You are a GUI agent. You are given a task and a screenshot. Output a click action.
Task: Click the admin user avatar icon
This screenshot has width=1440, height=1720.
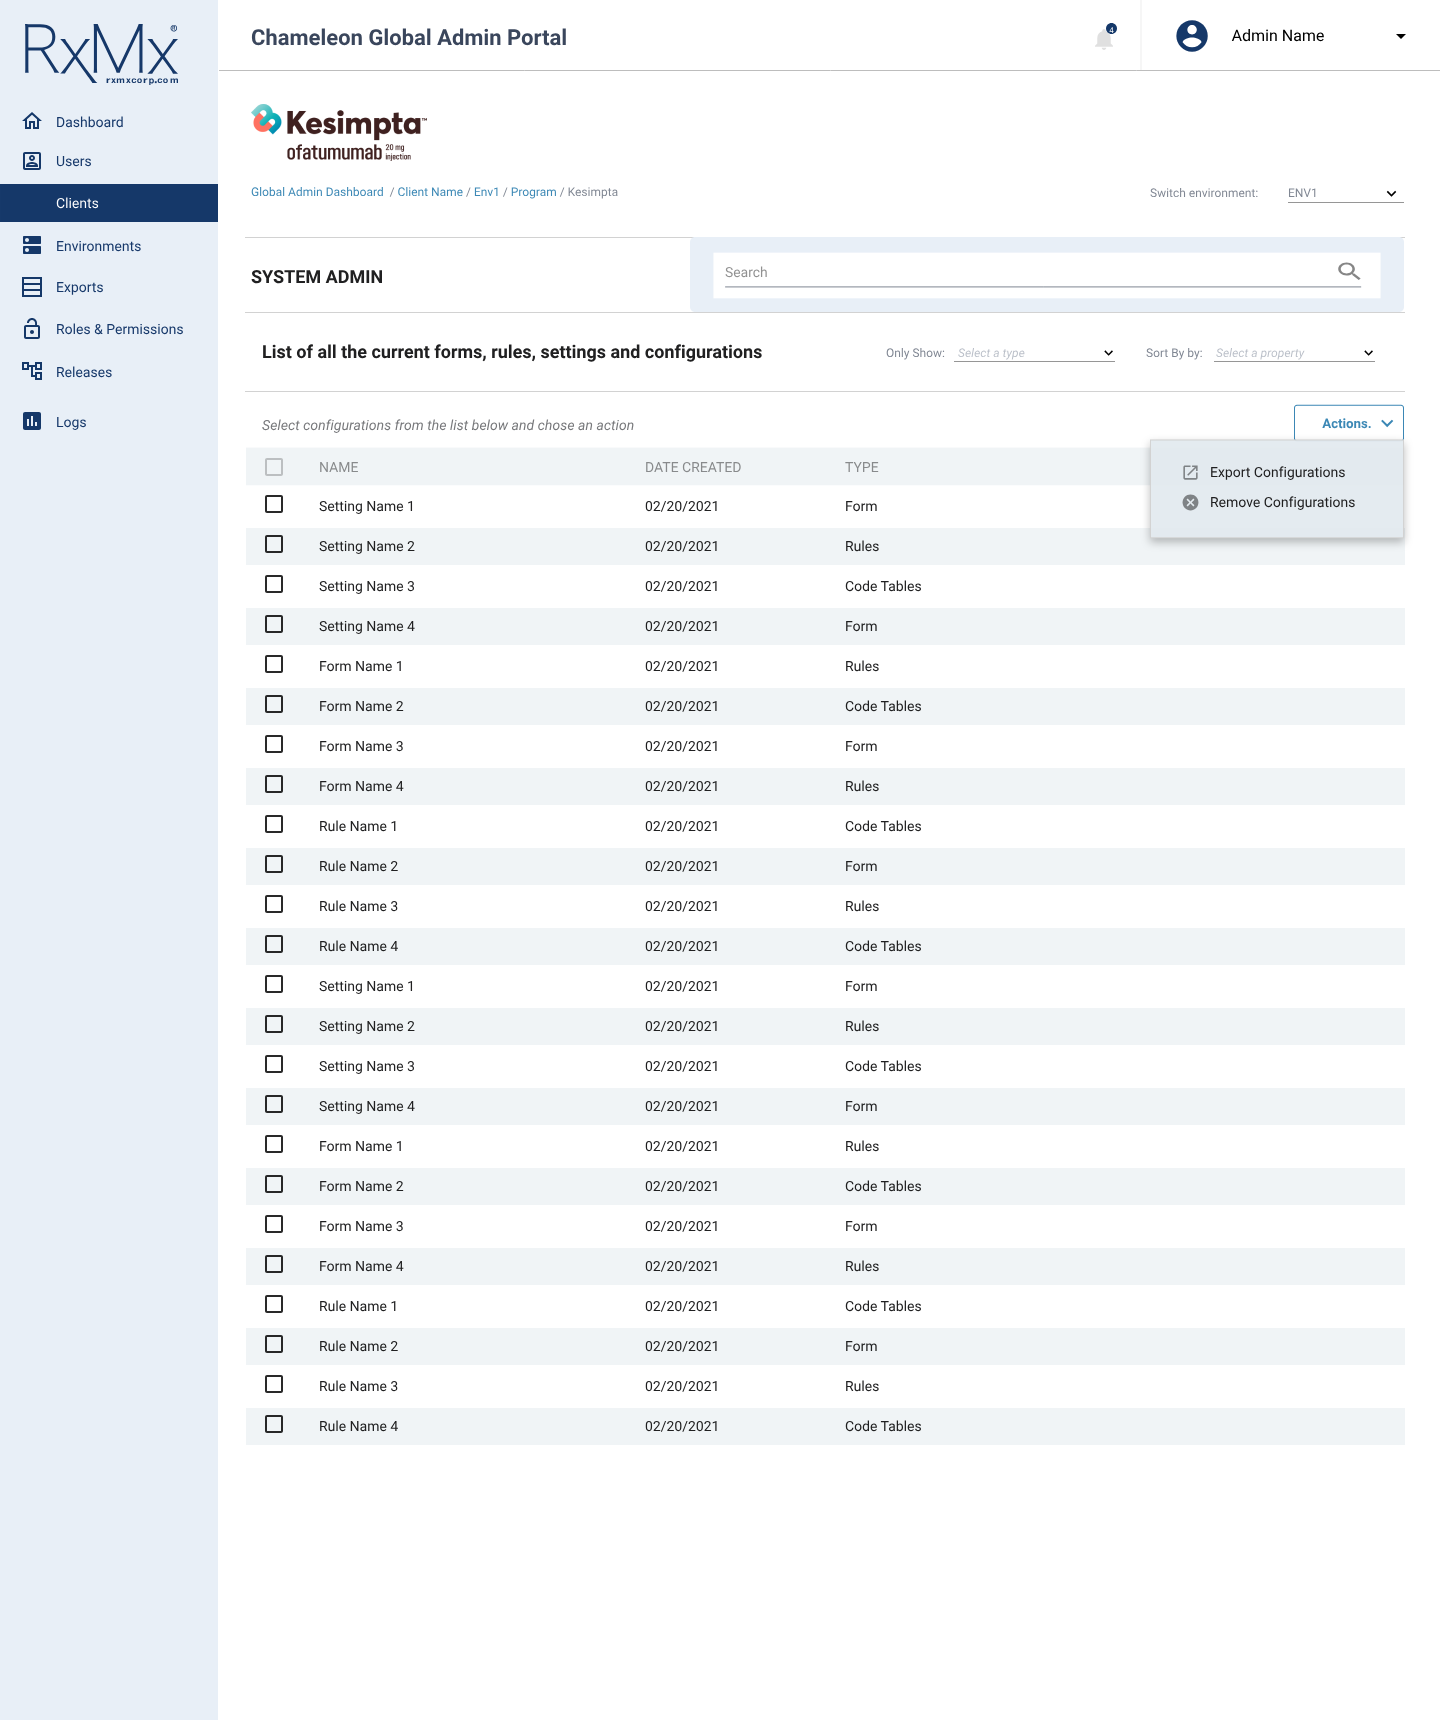point(1192,36)
